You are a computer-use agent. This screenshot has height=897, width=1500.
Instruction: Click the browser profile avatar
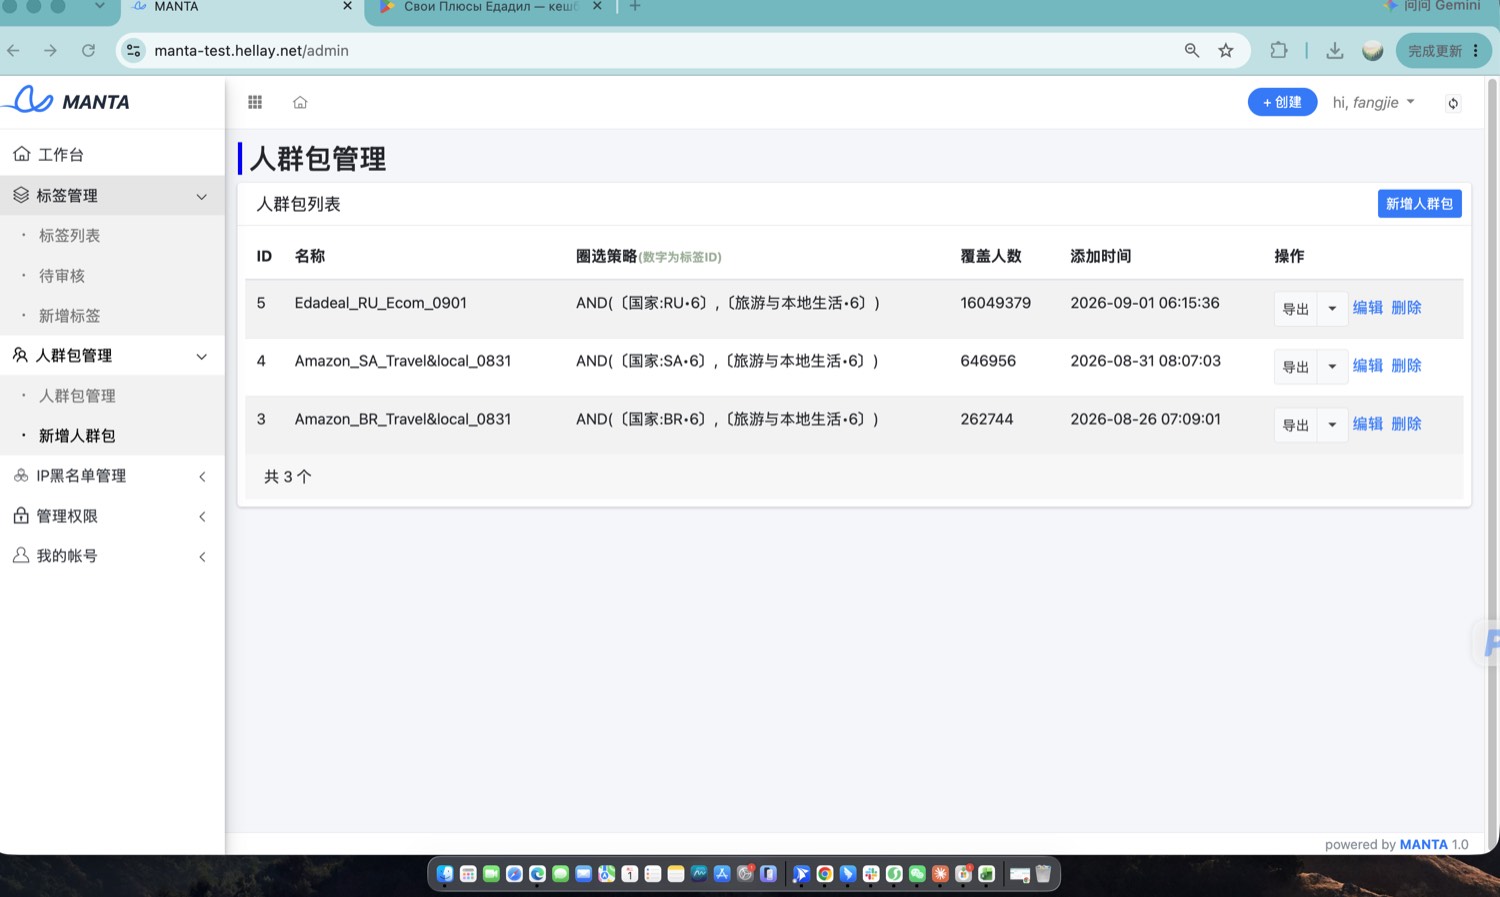[1373, 50]
